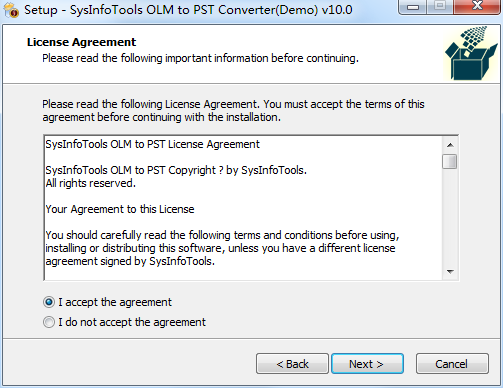Click the setup installer icon in title bar
The image size is (503, 388).
[11, 10]
